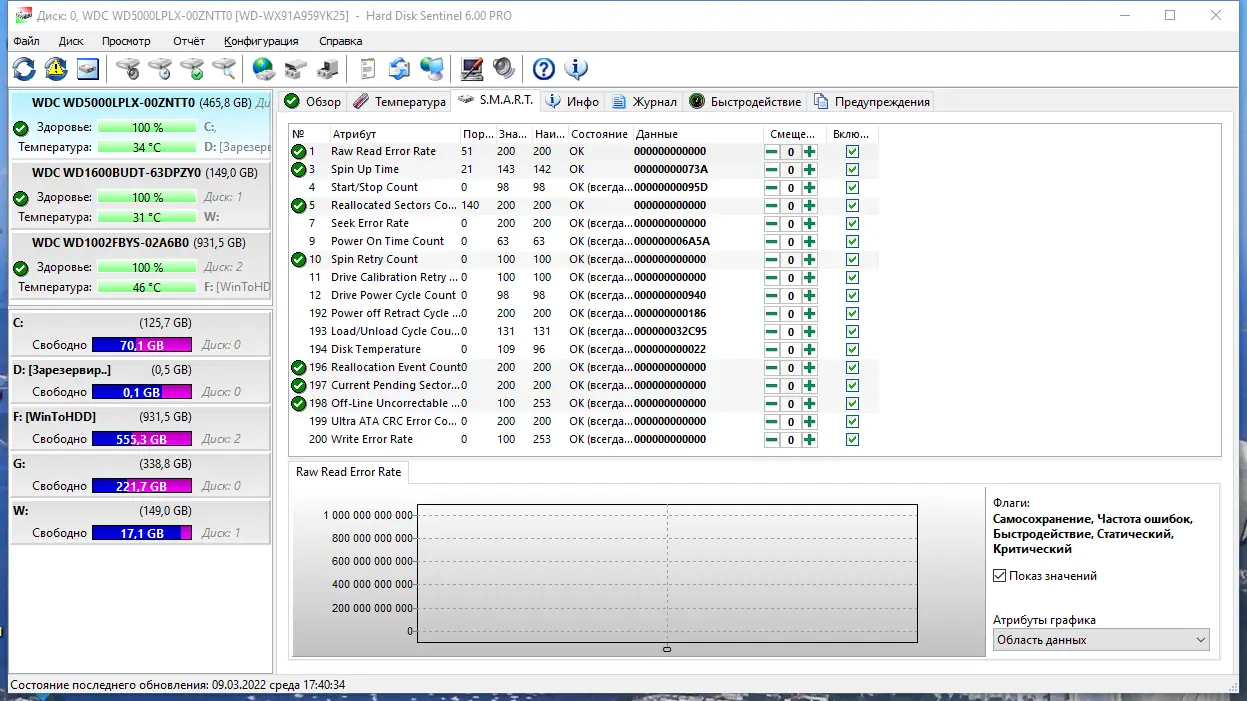Screen dimensions: 1247x701
Task: Click the plus offset button for Drive Power Cycle Count
Action: (809, 296)
